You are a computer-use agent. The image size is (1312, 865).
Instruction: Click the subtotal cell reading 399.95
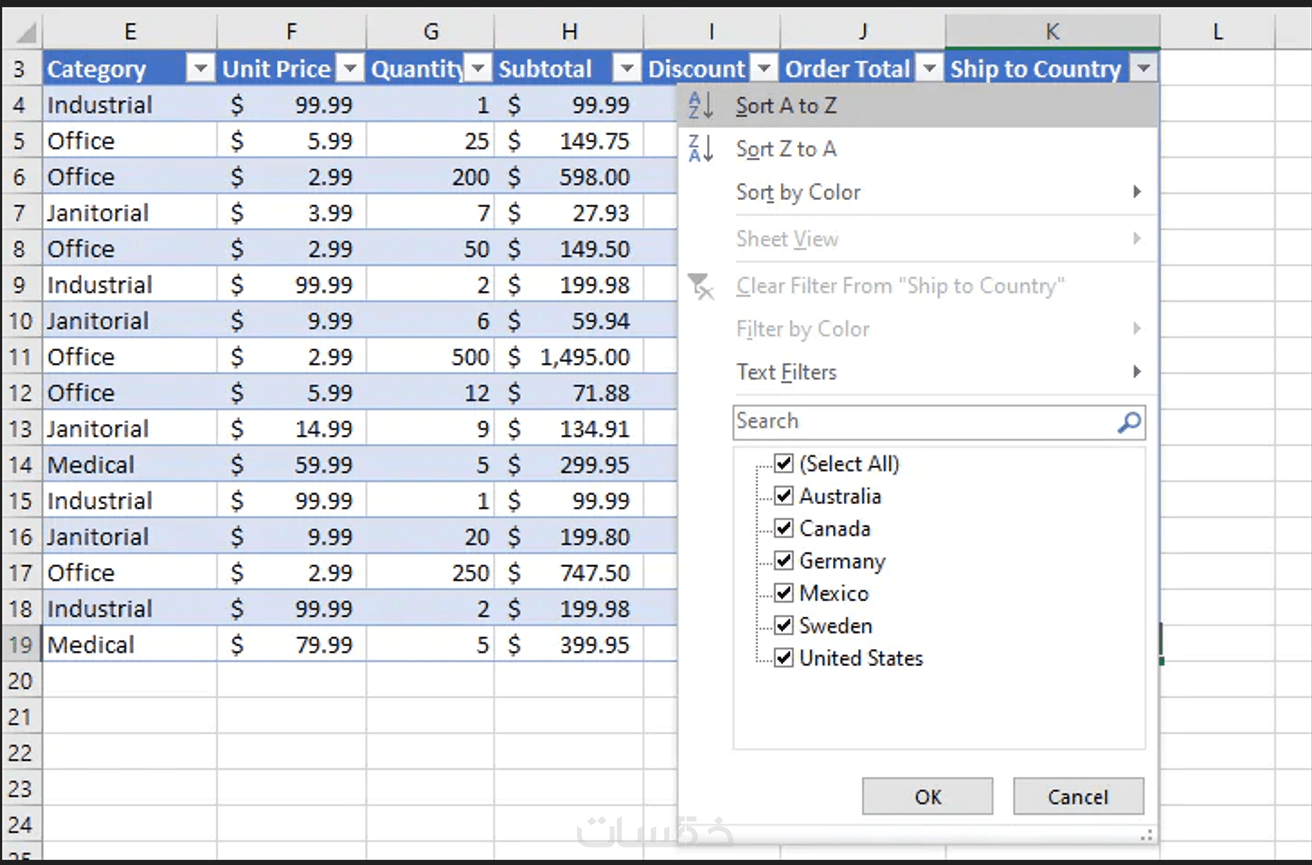coord(569,645)
